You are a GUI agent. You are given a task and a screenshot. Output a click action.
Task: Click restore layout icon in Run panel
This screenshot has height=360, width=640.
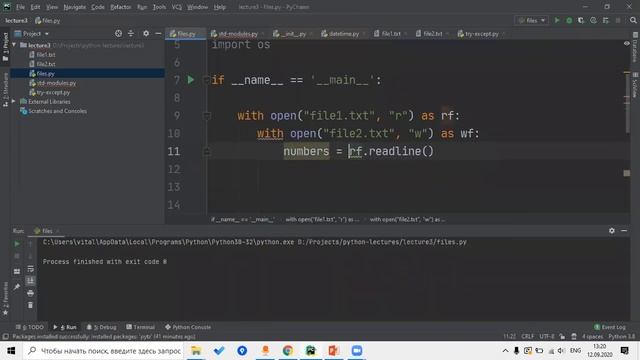pyautogui.click(x=17, y=271)
